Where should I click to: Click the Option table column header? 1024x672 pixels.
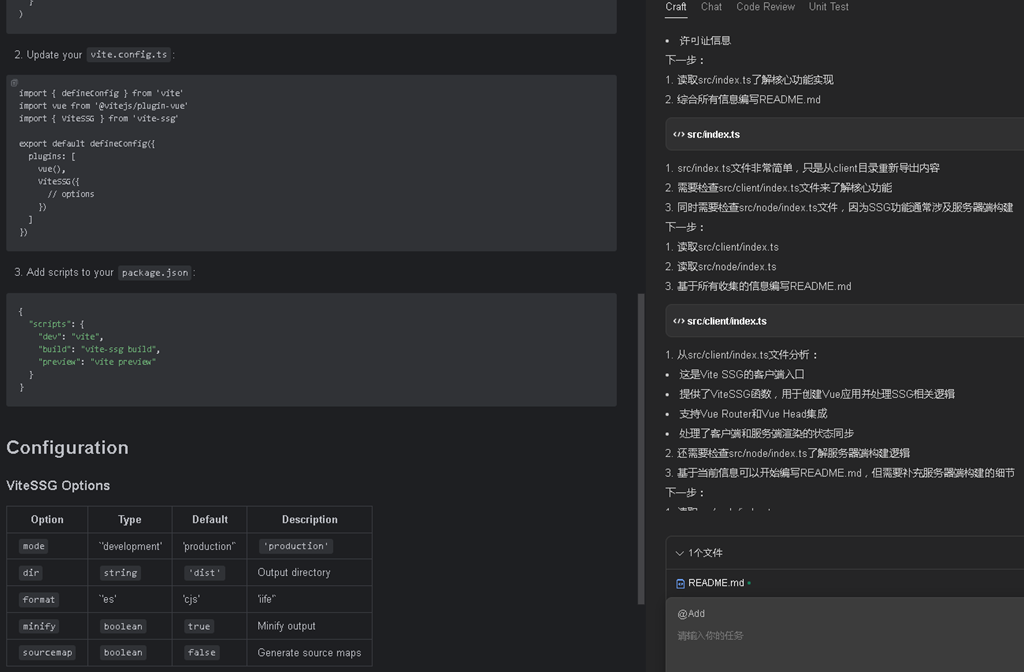click(x=47, y=519)
